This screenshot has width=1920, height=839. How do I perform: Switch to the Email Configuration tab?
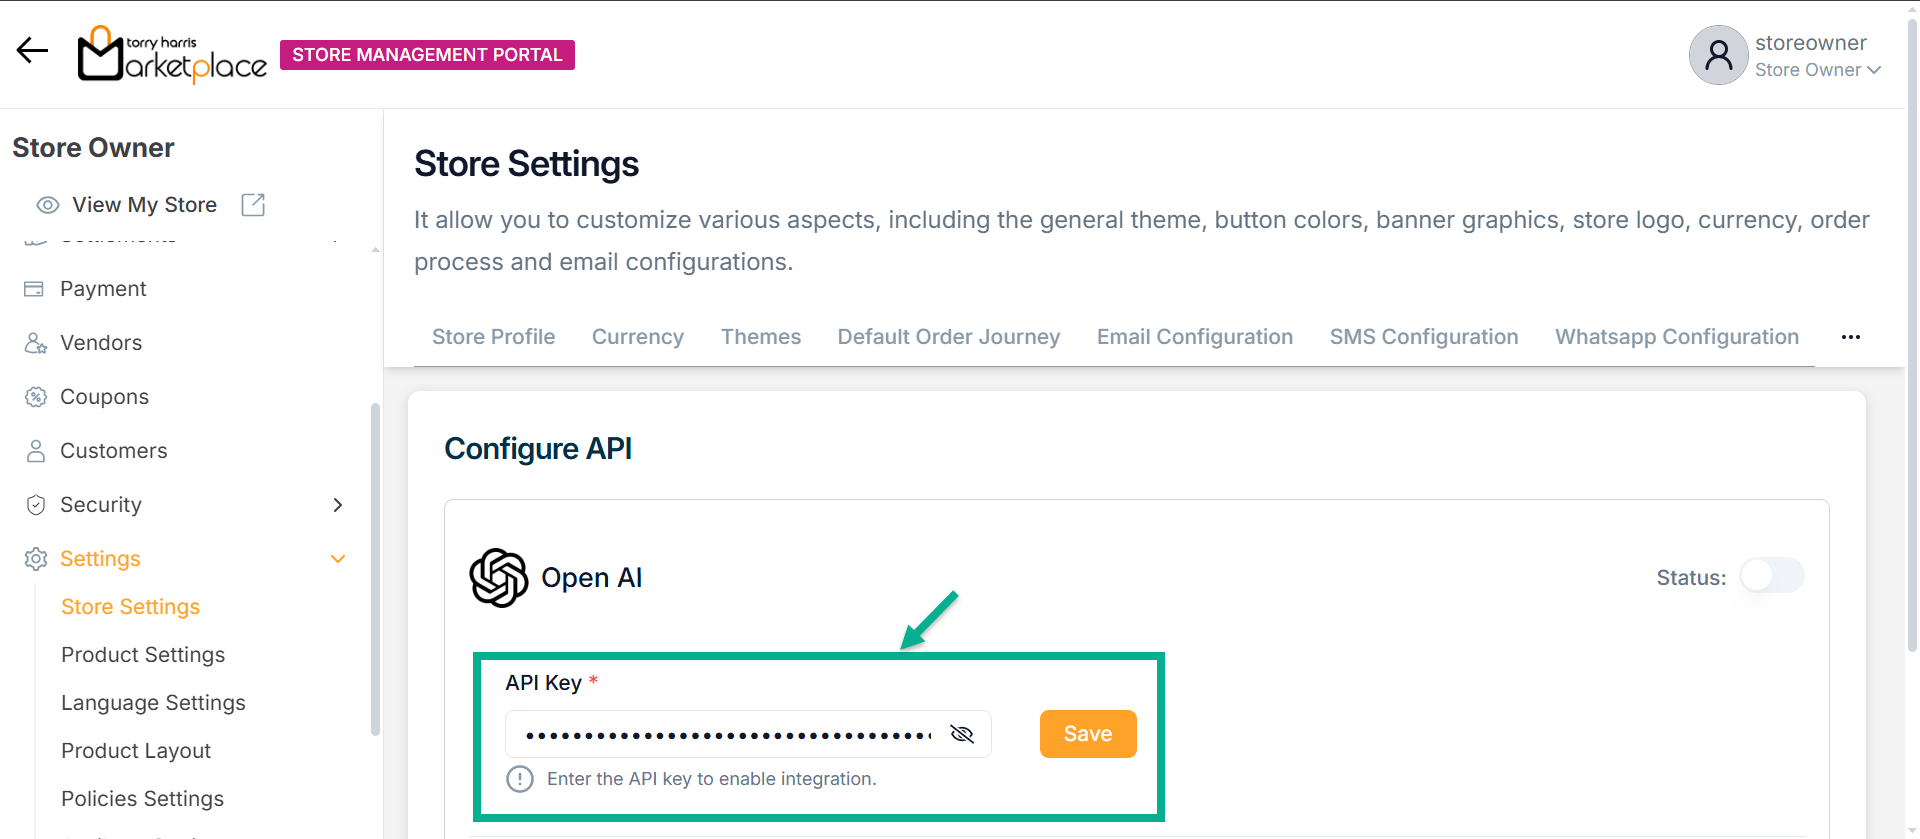tap(1194, 337)
